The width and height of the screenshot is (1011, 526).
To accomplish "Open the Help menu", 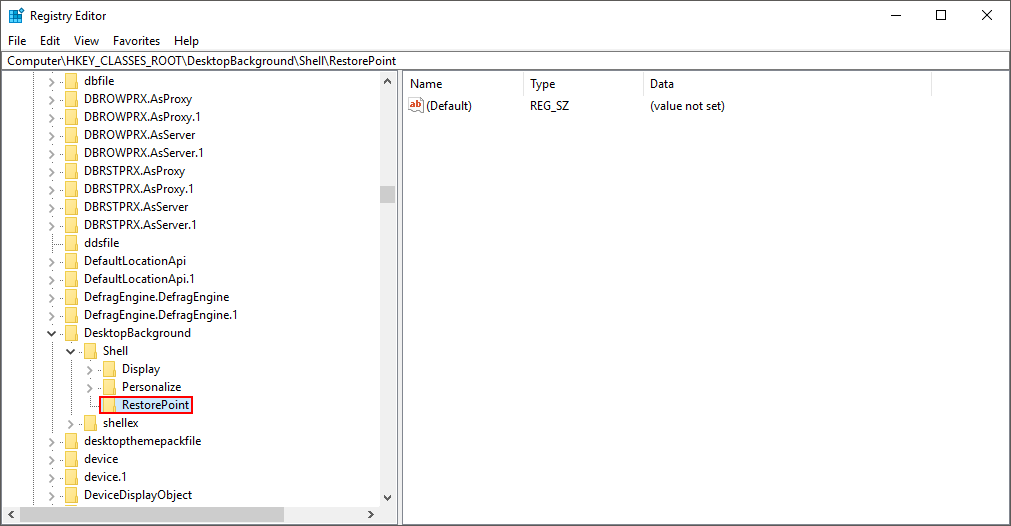I will coord(186,41).
